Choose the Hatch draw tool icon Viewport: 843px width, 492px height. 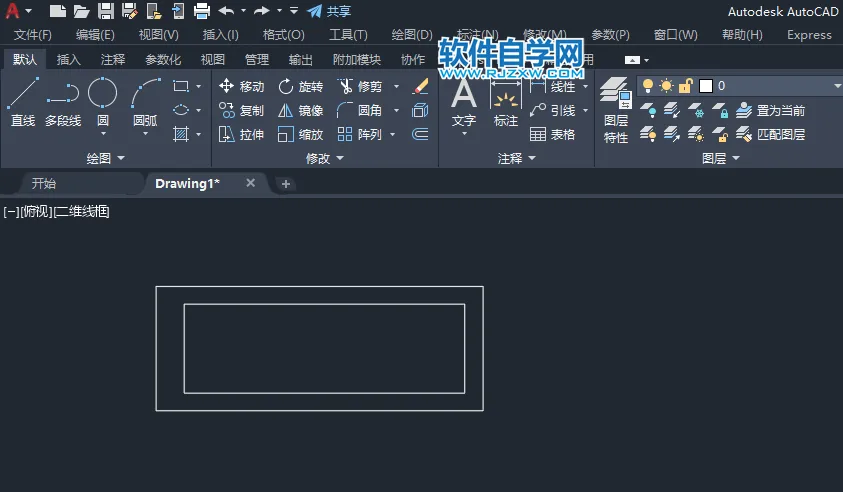[181, 134]
